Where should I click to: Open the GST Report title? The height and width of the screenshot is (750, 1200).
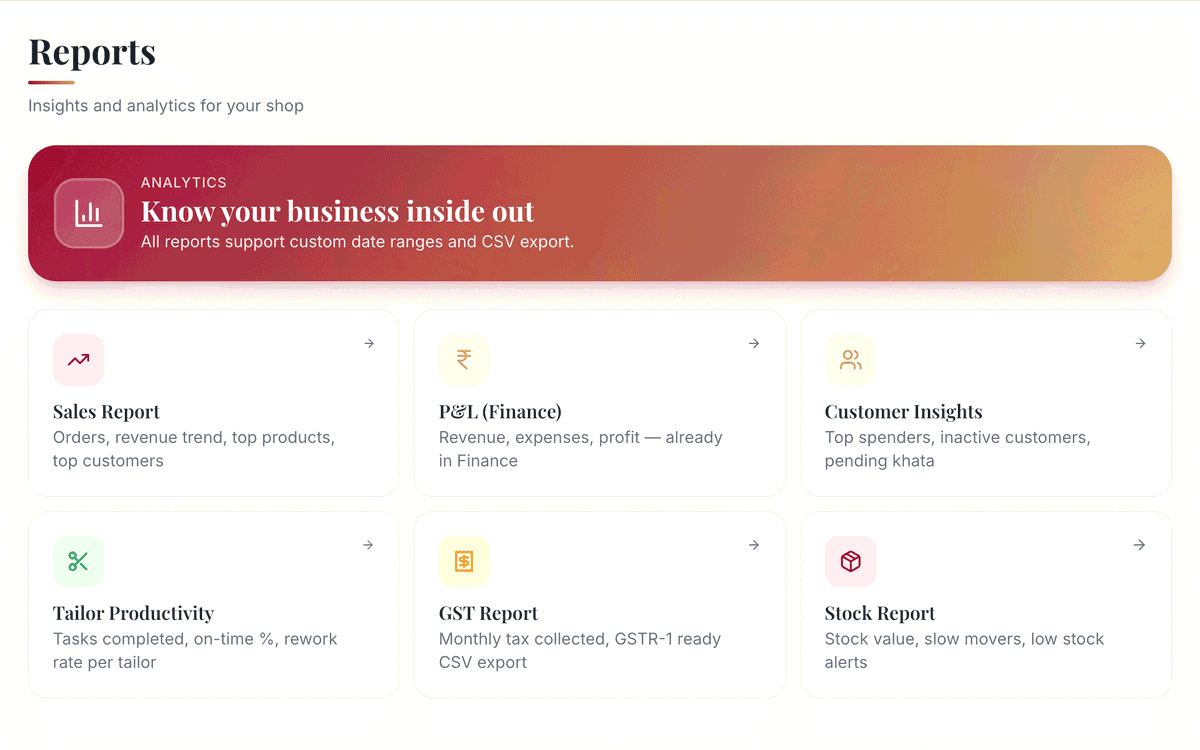tap(488, 613)
